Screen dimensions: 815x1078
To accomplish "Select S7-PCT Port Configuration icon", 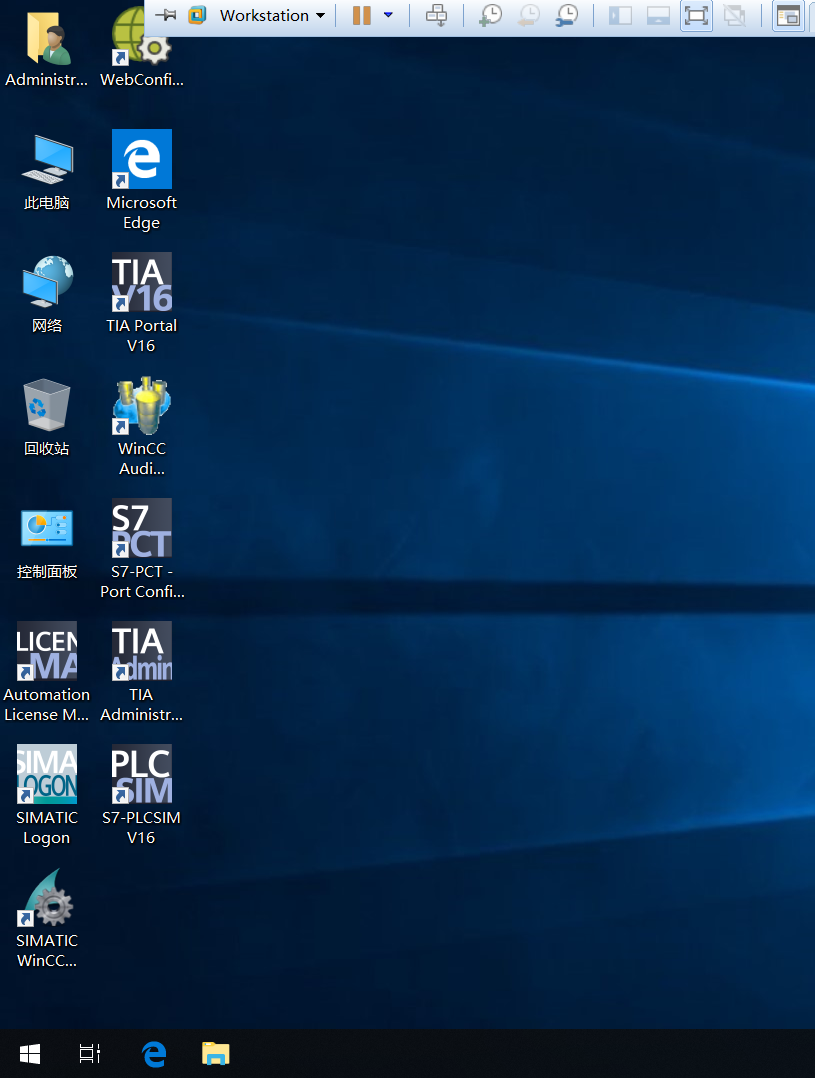I will click(x=141, y=529).
